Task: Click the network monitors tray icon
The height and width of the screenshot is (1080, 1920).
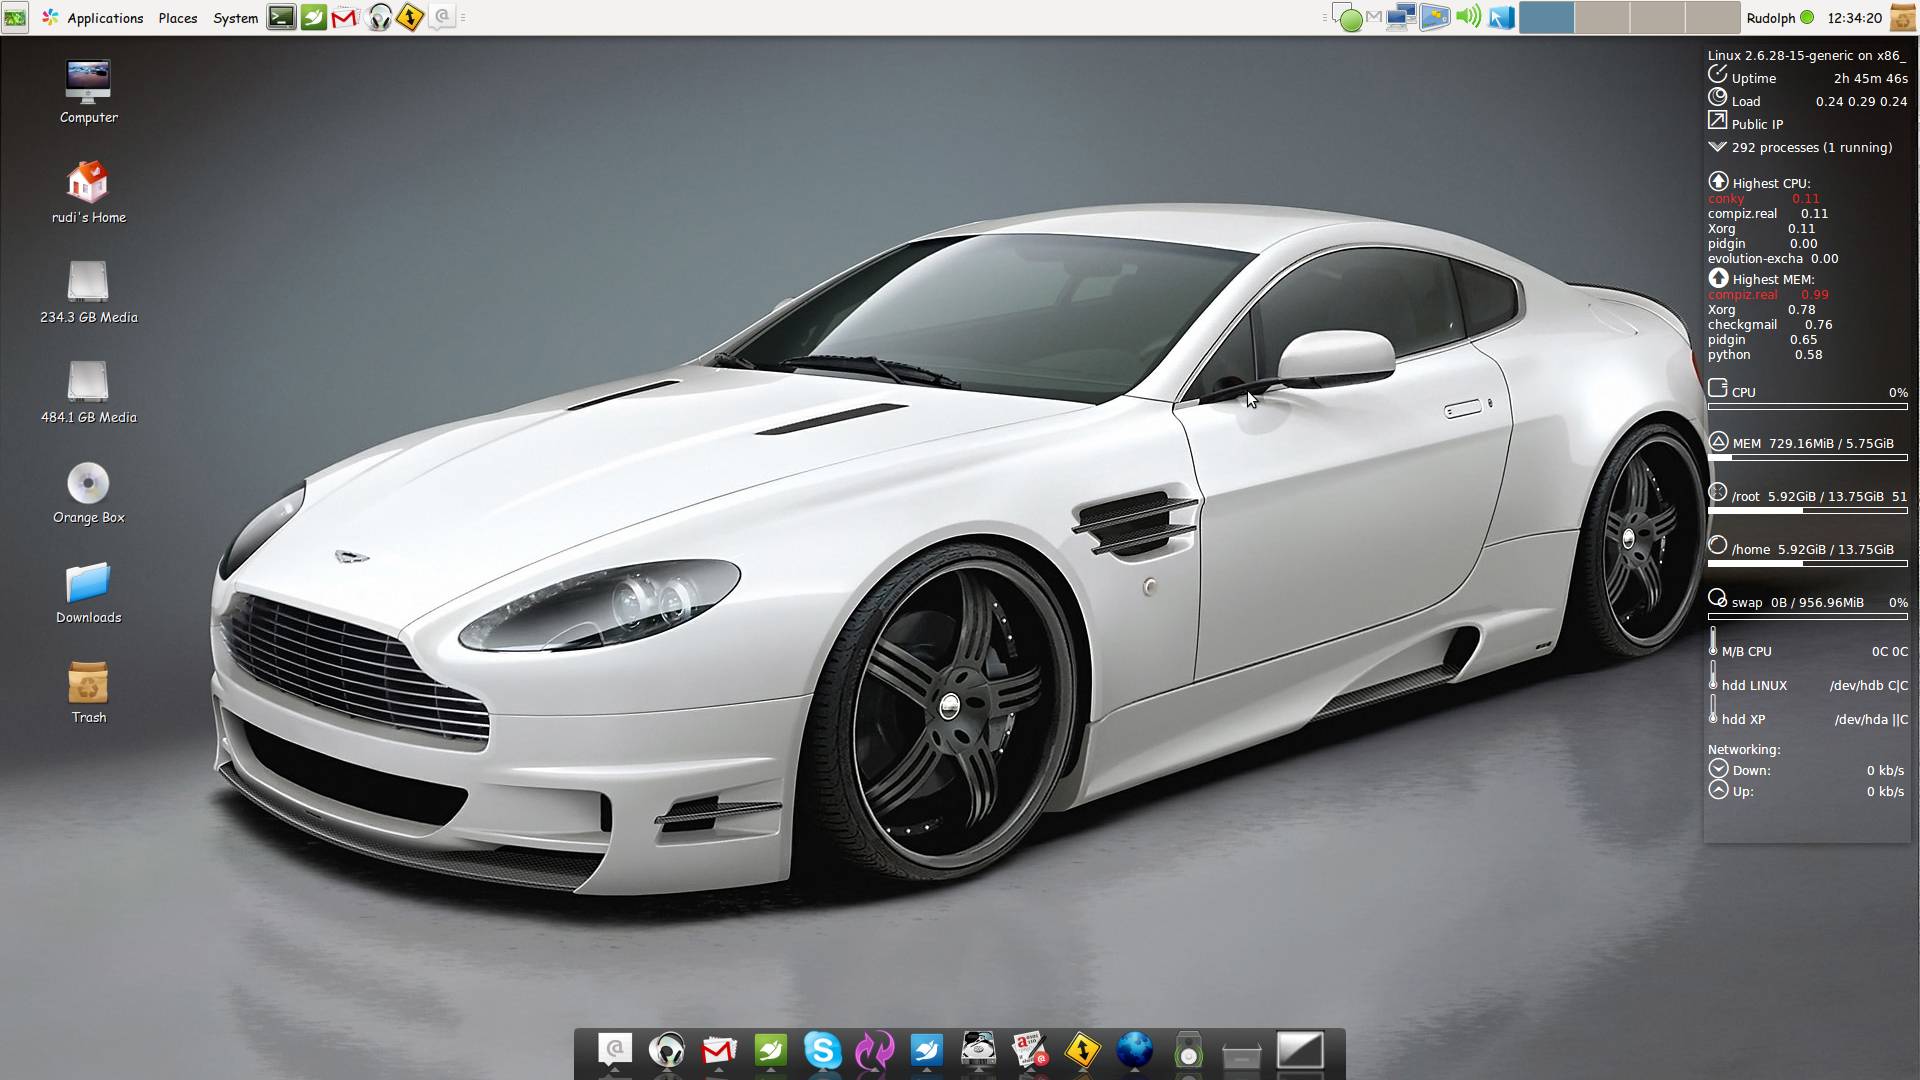Action: (x=1401, y=17)
